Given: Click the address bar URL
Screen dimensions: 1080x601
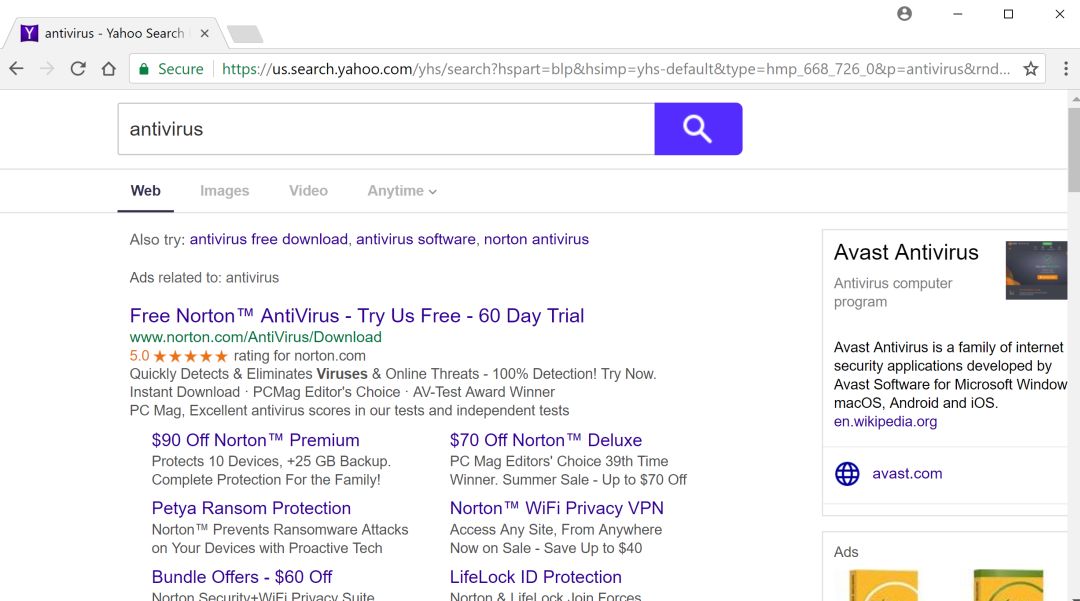Looking at the screenshot, I should [615, 69].
